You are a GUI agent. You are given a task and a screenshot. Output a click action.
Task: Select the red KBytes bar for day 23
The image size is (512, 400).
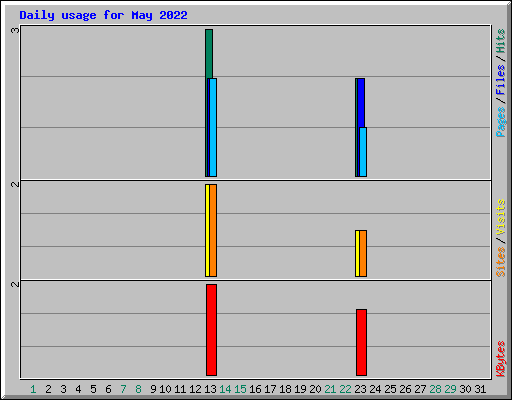pyautogui.click(x=361, y=342)
